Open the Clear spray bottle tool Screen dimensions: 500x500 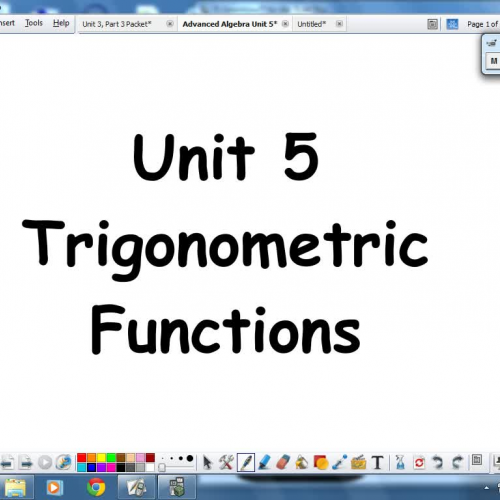400,463
